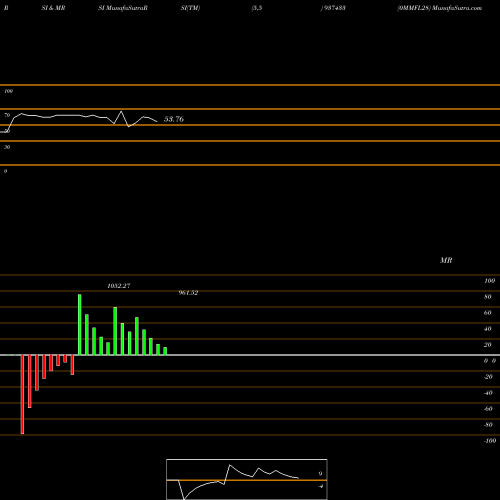This screenshot has height=500, width=500.
Task: Click the MunafaSutra.com watermark text in header
Action: pyautogui.click(x=457, y=8)
